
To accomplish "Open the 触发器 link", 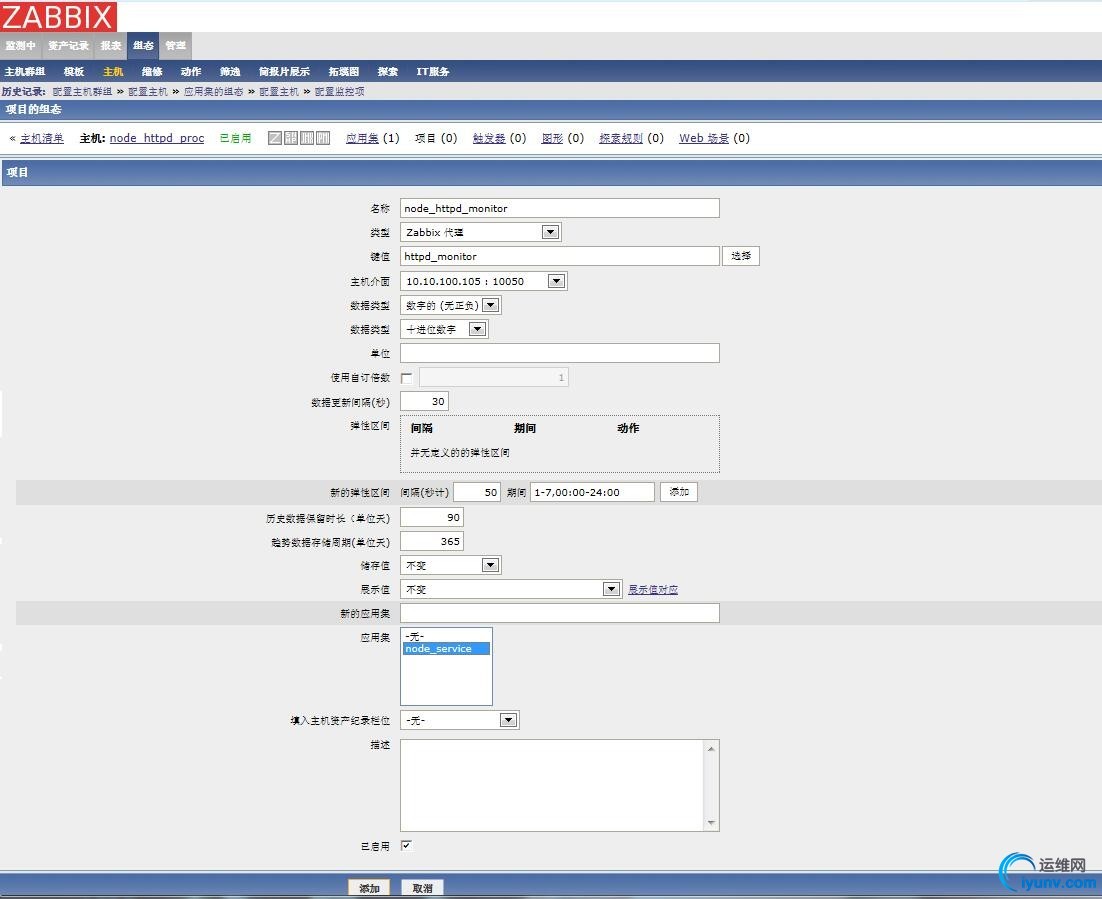I will [489, 138].
